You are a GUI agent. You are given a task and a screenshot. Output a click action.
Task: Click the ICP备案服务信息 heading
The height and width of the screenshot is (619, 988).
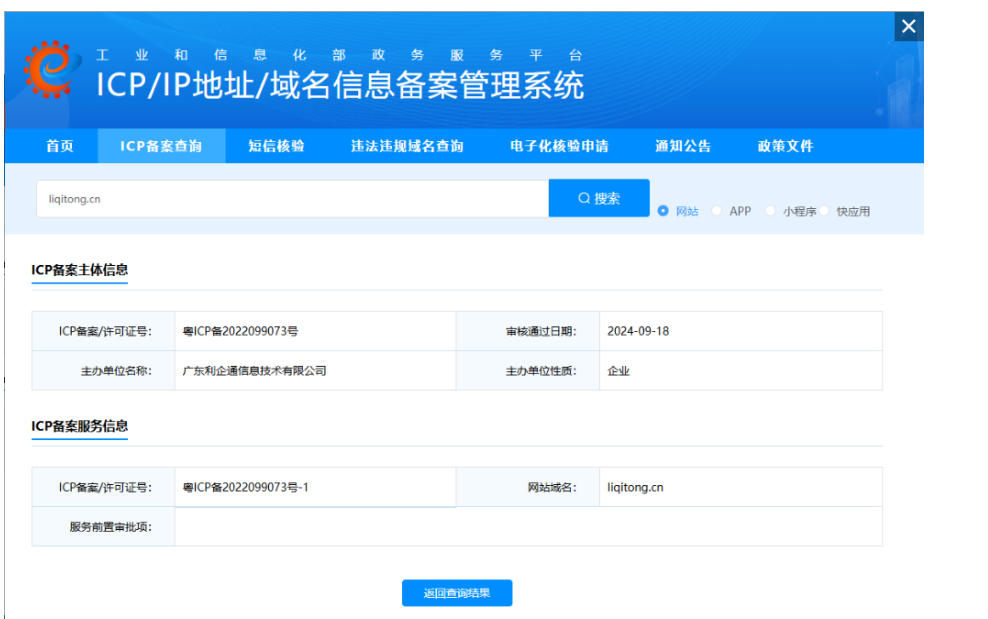pos(79,426)
